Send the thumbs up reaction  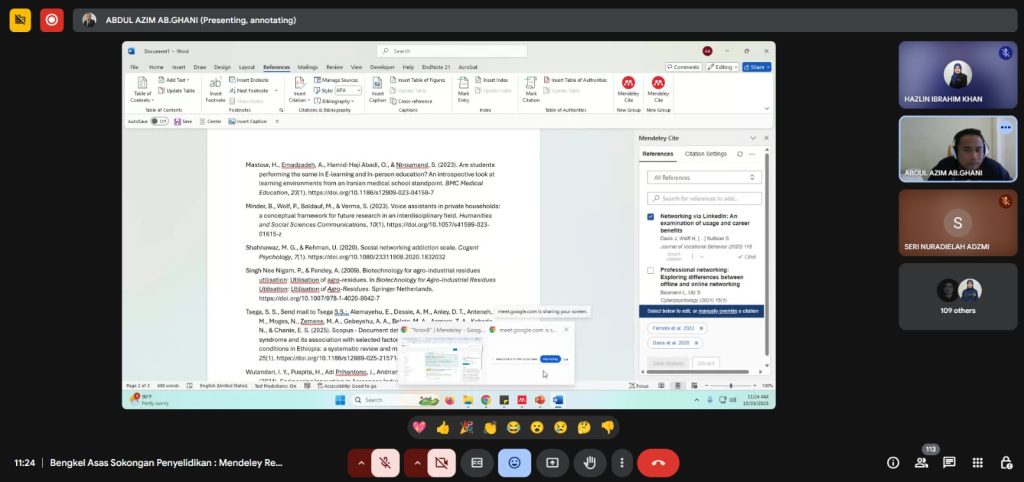pos(443,428)
